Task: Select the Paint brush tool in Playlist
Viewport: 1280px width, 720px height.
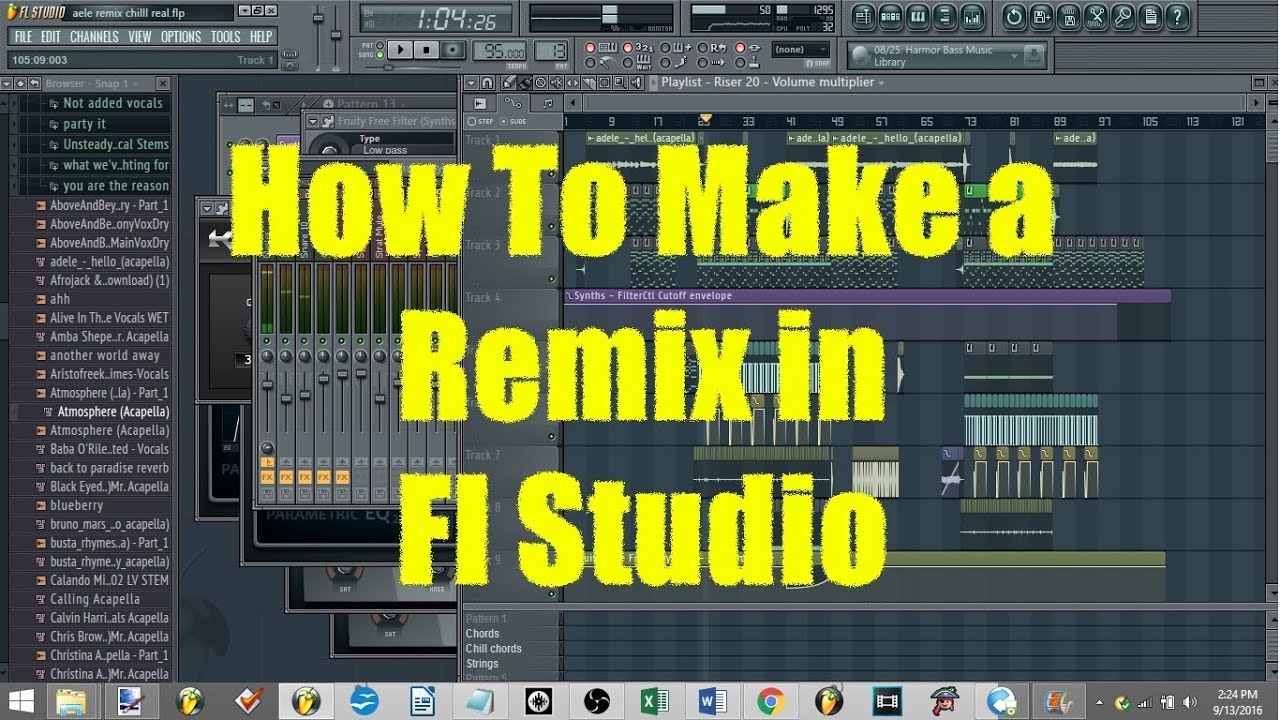Action: pos(525,83)
